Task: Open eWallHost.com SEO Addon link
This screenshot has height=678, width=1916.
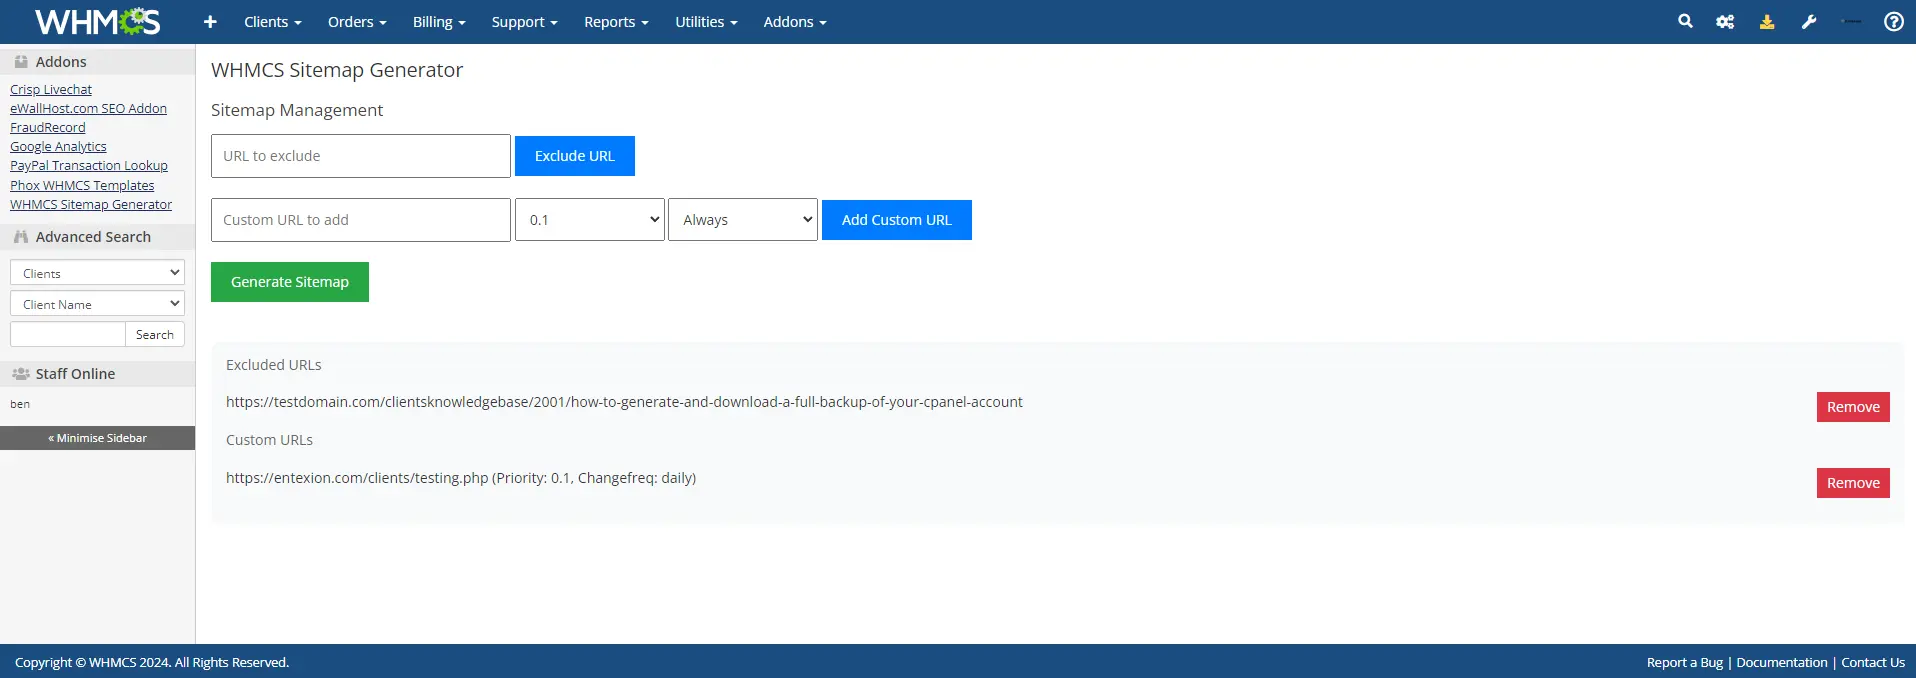Action: coord(88,108)
